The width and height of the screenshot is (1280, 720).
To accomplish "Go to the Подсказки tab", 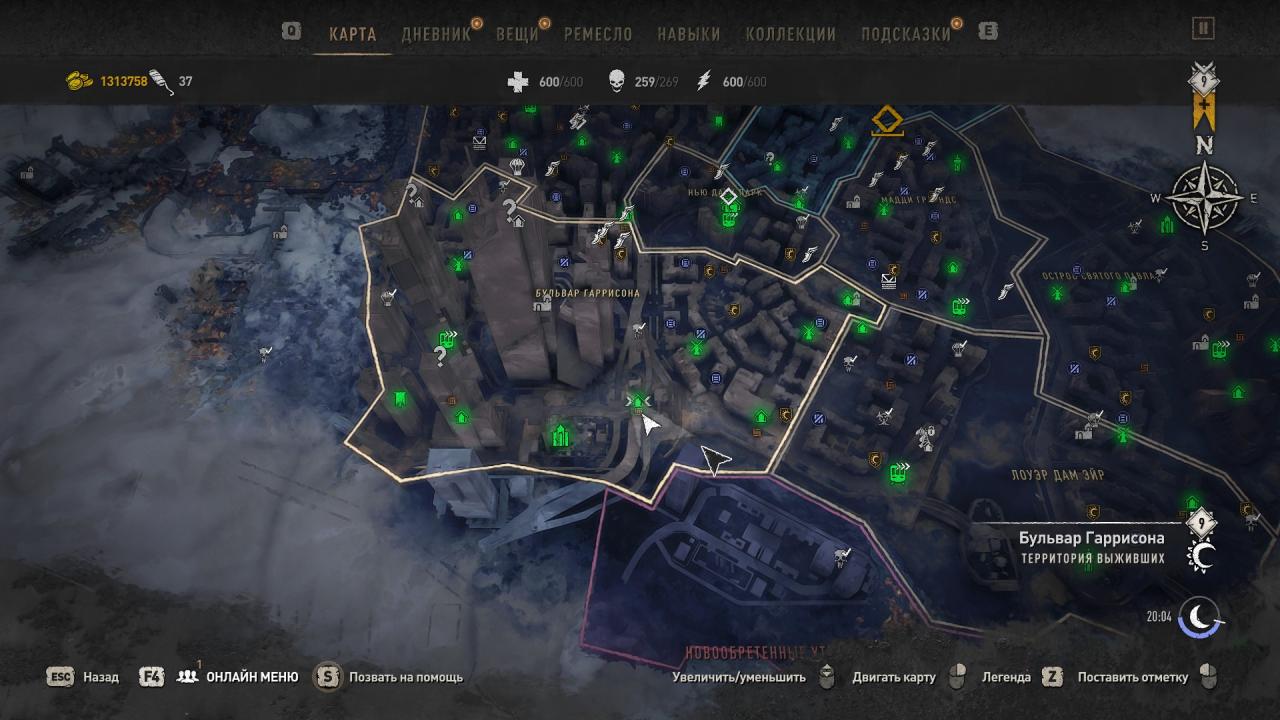I will click(906, 33).
